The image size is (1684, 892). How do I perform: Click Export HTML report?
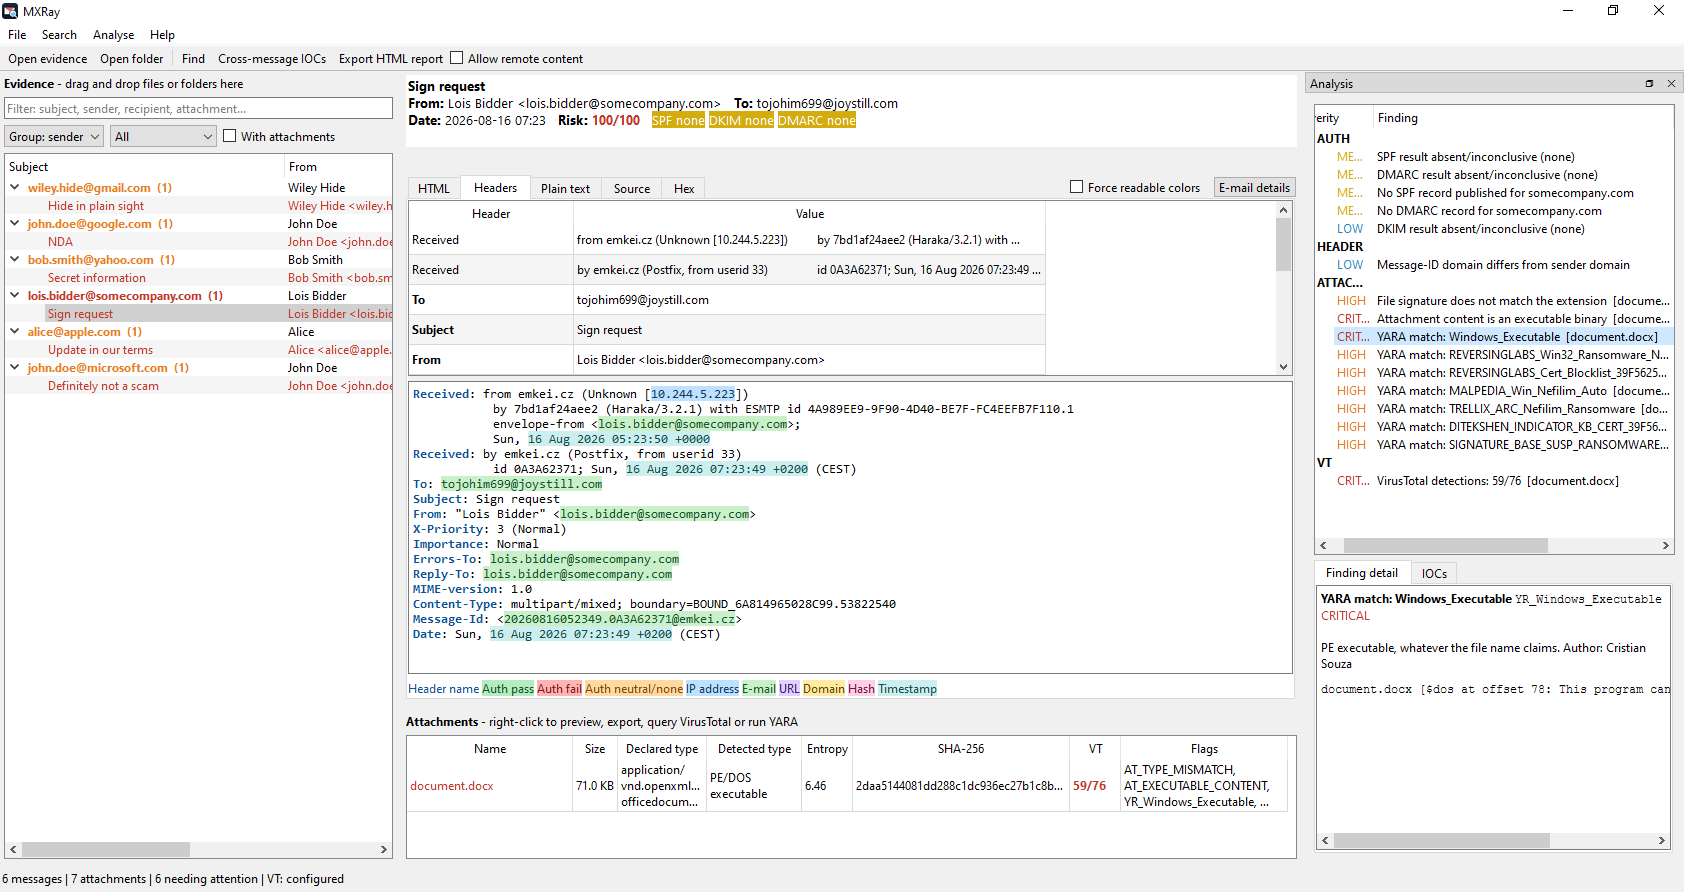(390, 59)
